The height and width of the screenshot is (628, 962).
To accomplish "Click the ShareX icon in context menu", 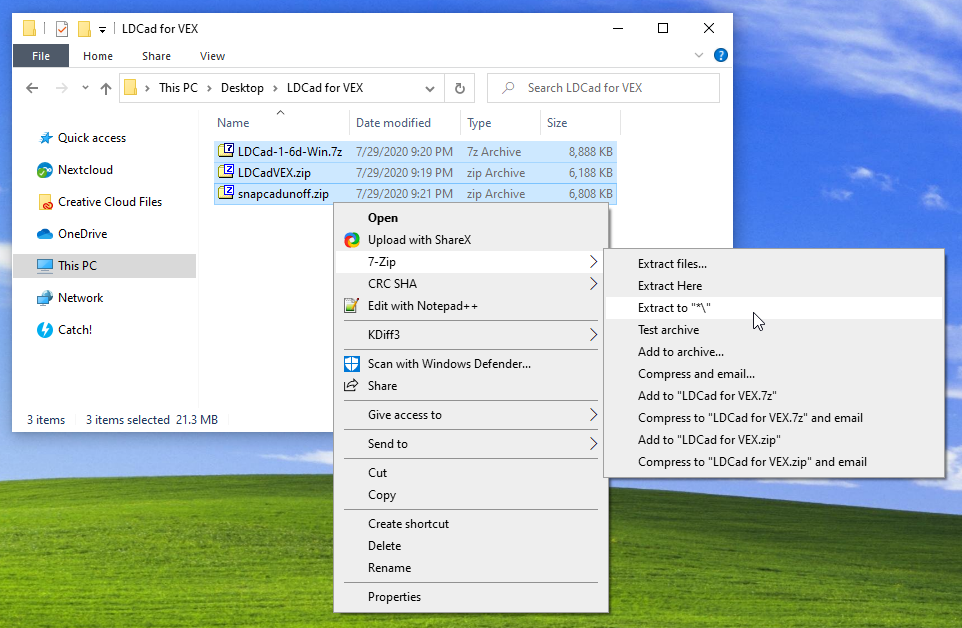I will click(x=352, y=240).
